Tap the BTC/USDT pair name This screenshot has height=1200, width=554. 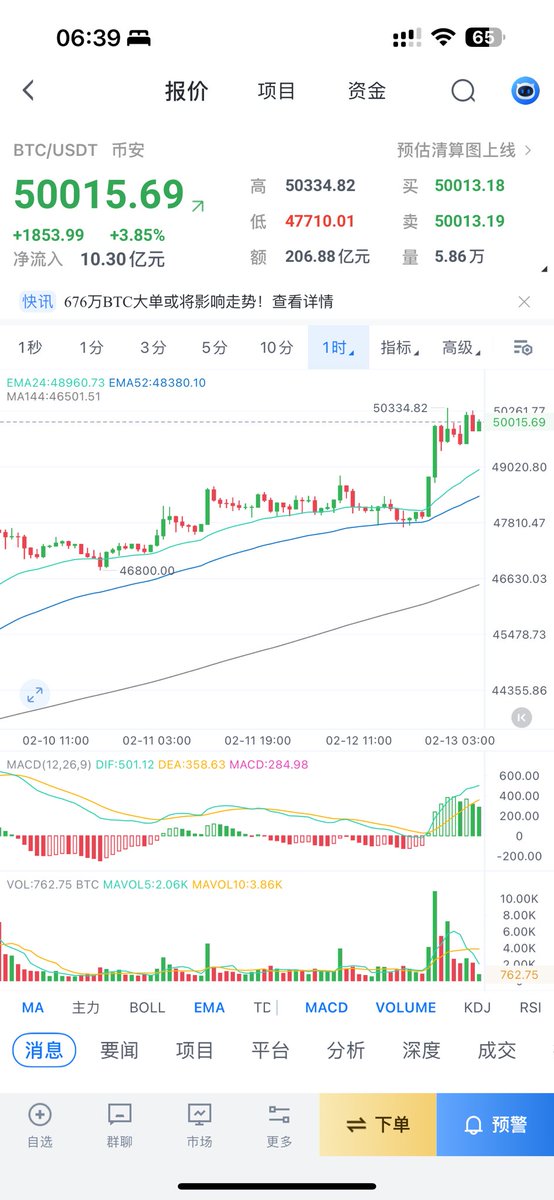pos(55,150)
